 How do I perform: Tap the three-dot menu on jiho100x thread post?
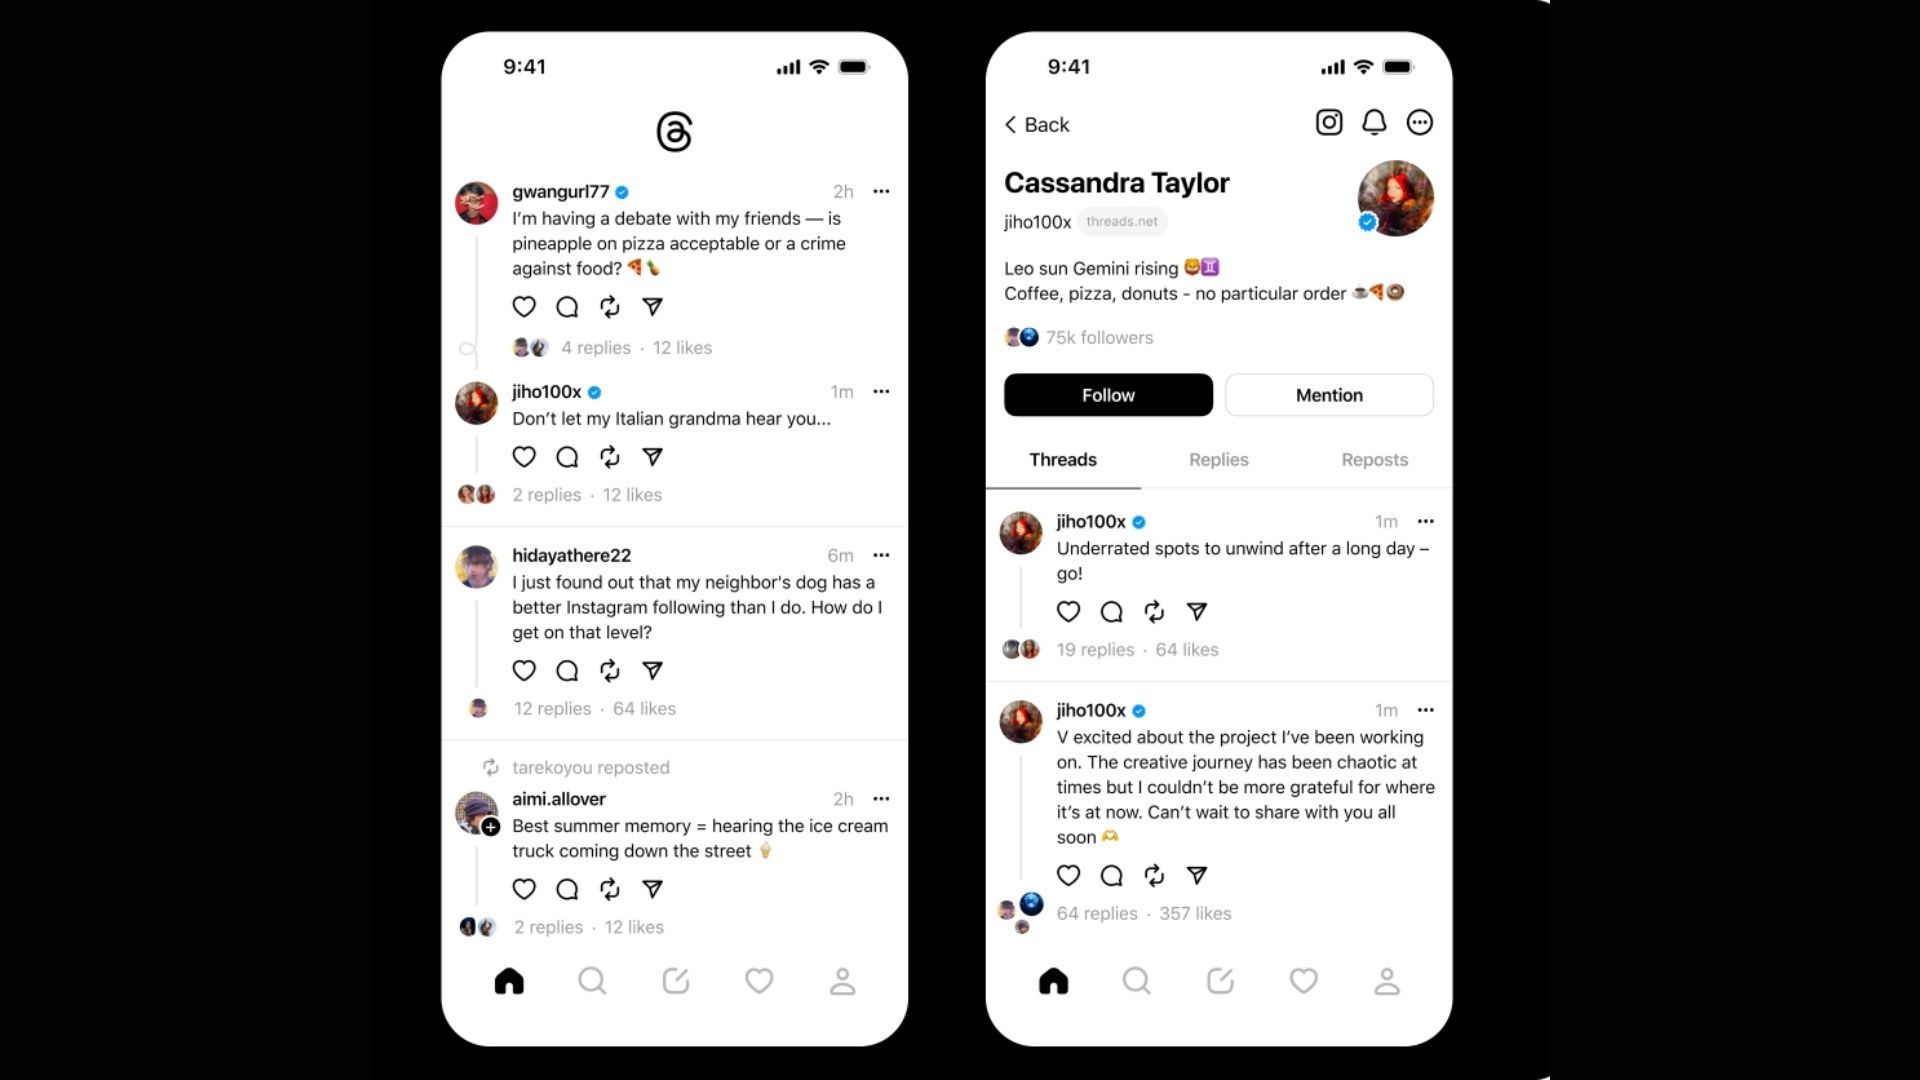pyautogui.click(x=882, y=390)
